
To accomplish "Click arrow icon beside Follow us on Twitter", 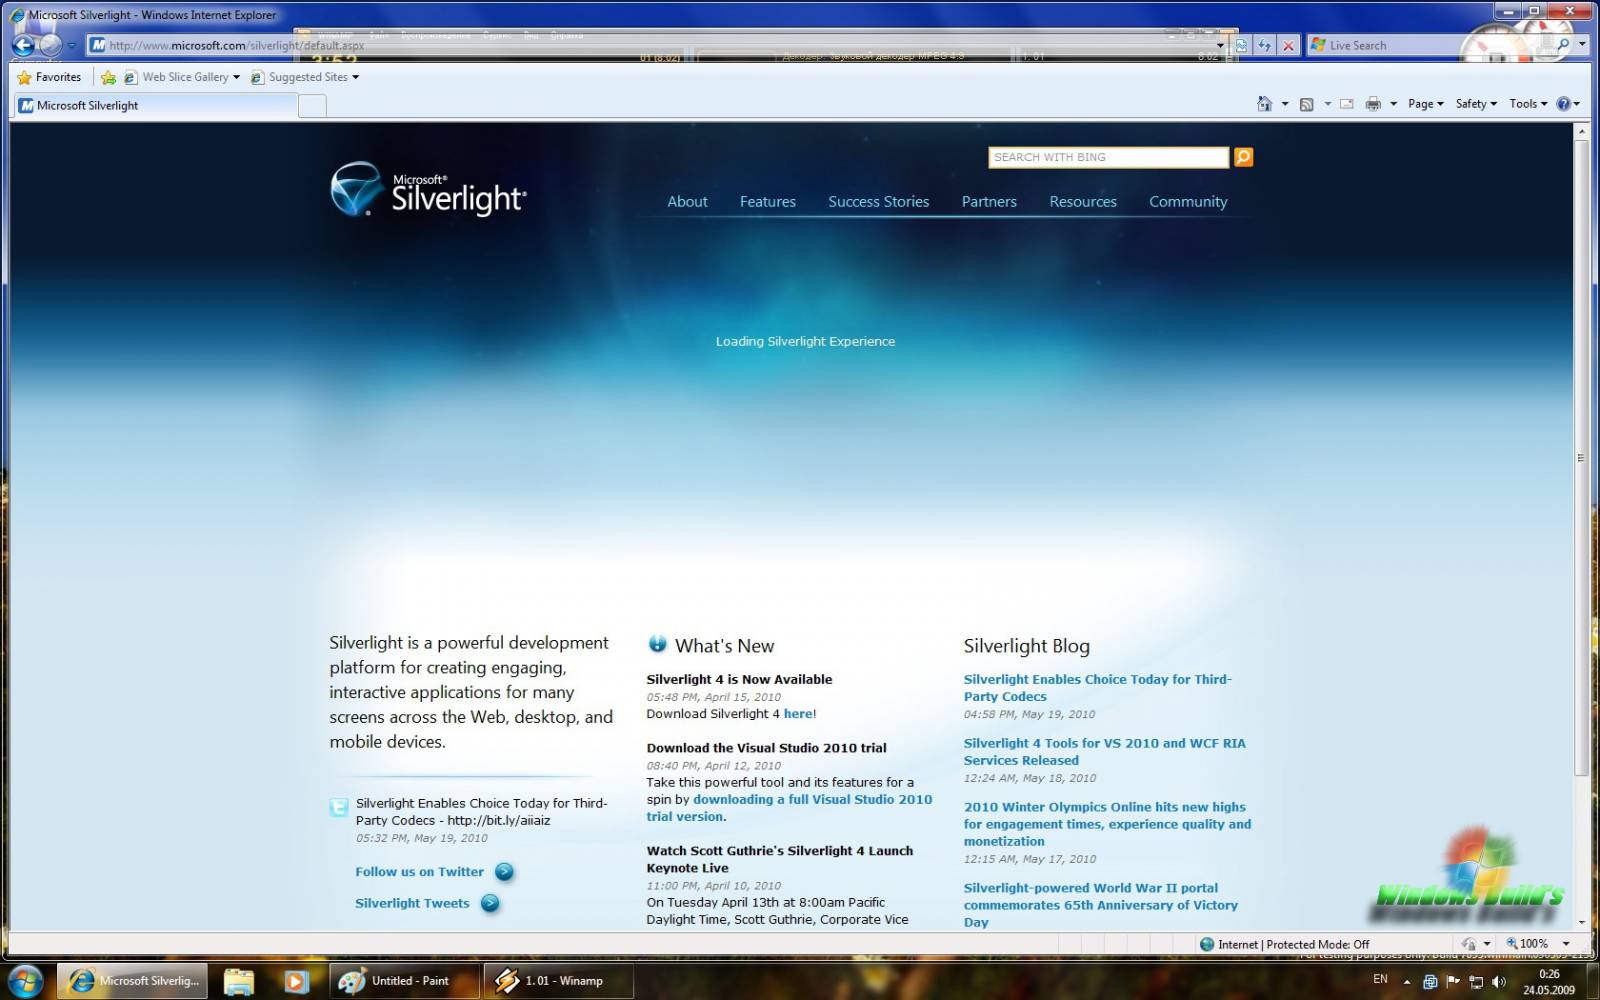I will click(504, 872).
